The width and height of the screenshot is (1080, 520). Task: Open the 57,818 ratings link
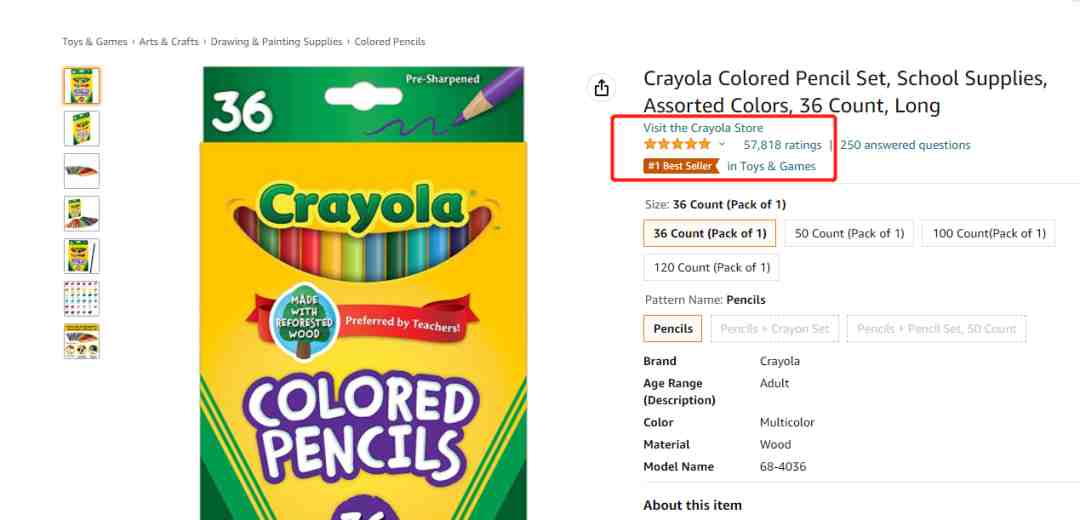[782, 145]
